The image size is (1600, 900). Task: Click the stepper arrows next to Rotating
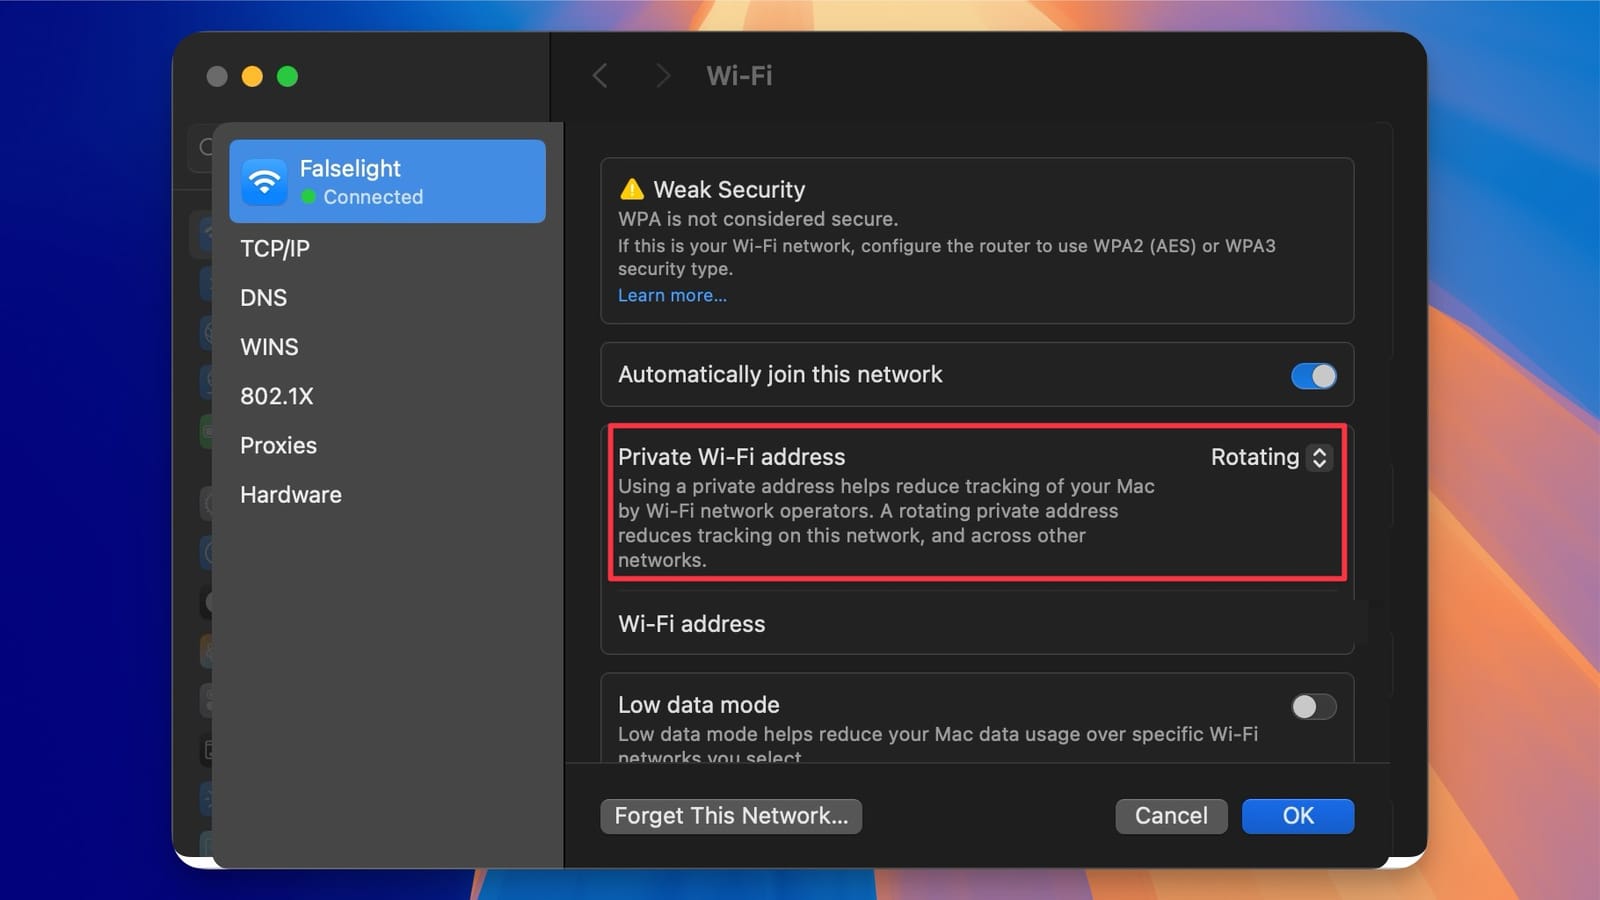tap(1321, 457)
